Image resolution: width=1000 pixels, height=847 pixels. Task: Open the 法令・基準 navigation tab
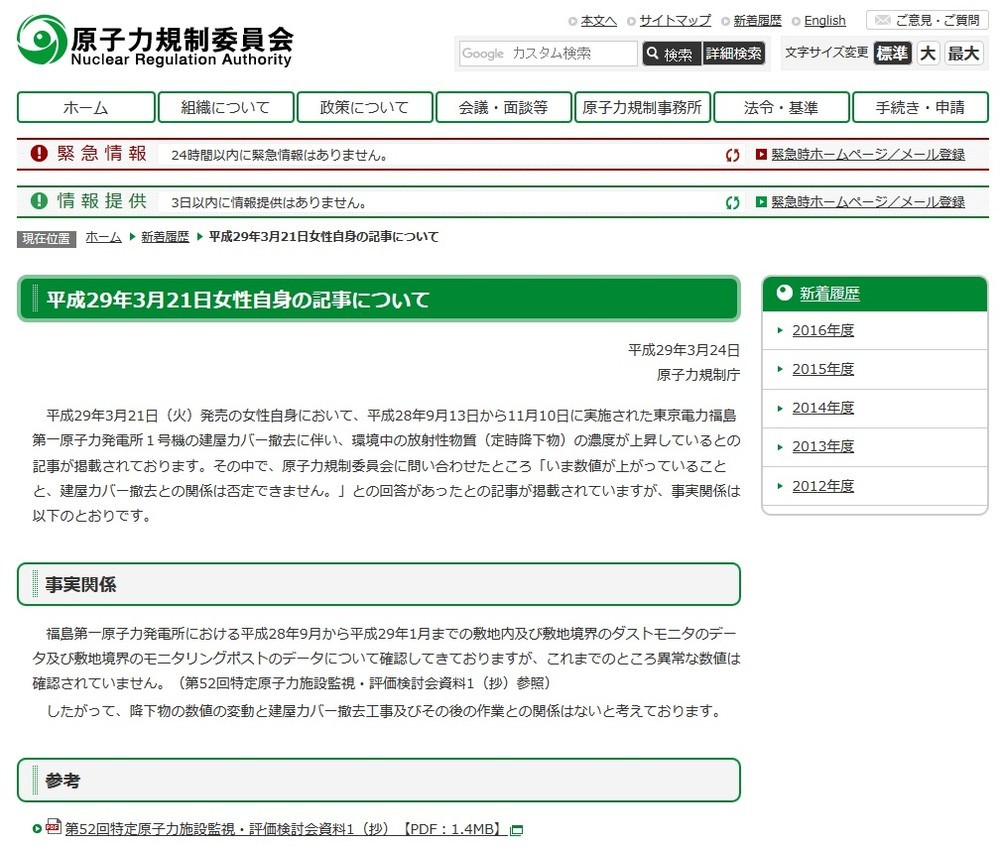coord(782,107)
